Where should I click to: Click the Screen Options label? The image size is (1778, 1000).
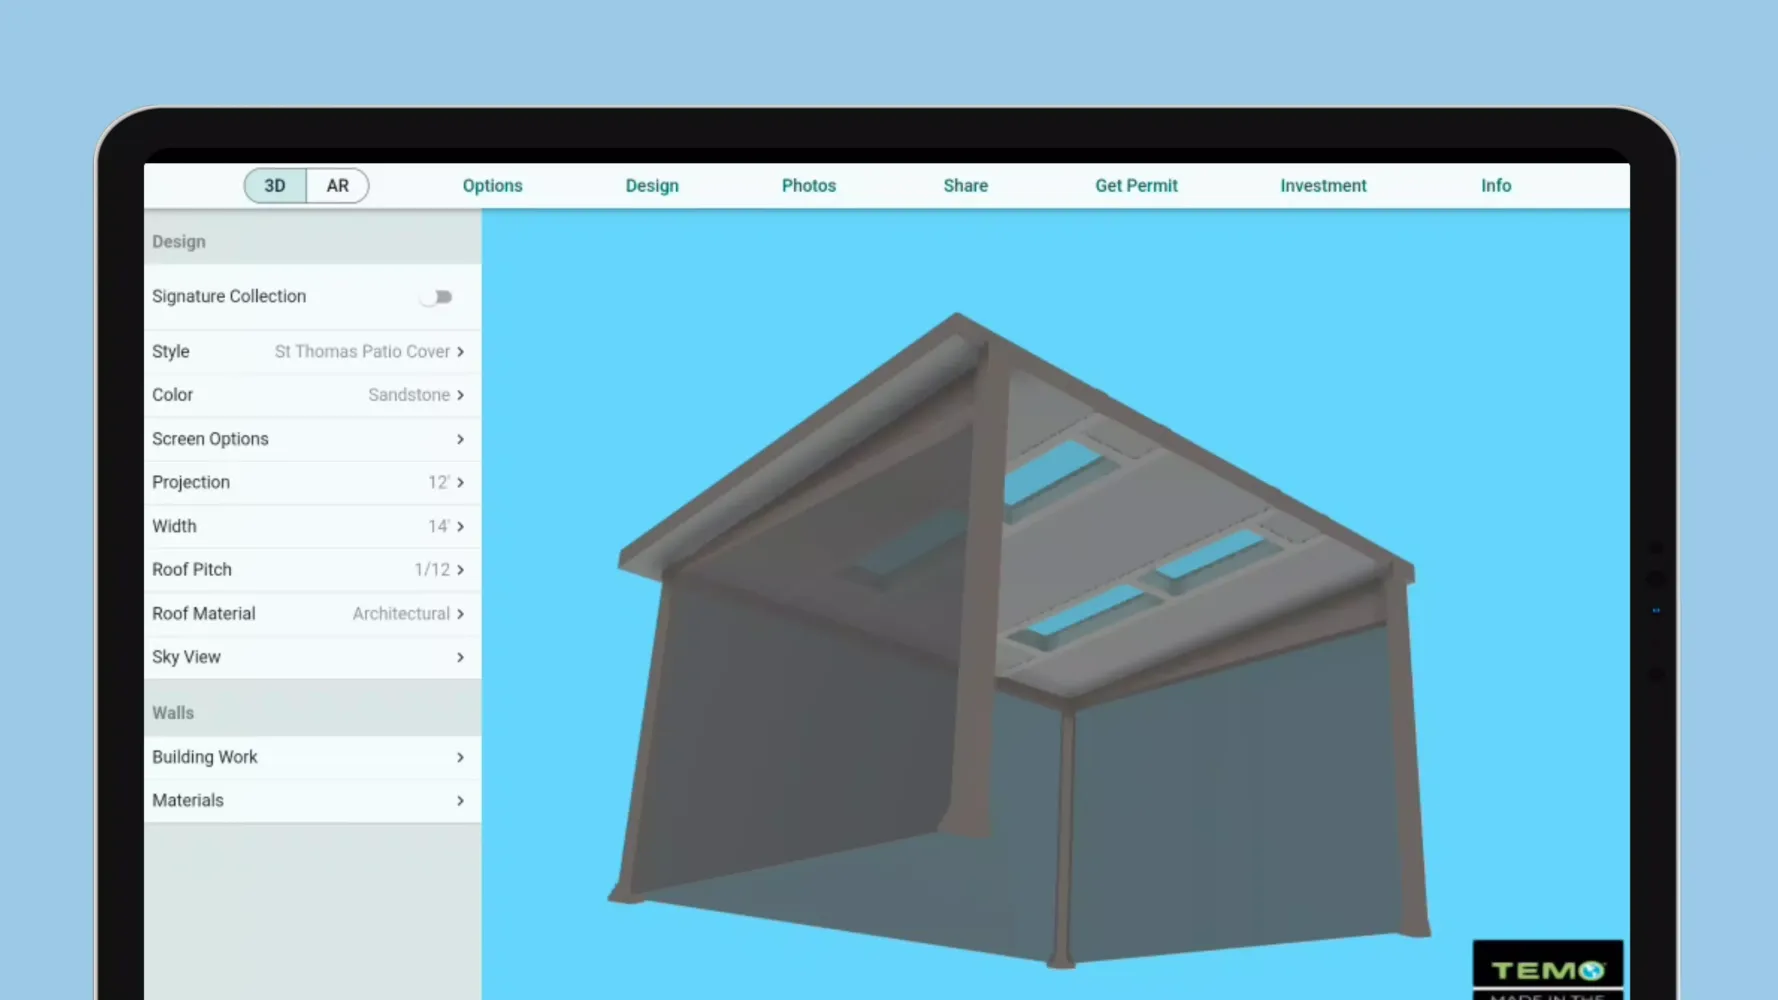point(210,439)
